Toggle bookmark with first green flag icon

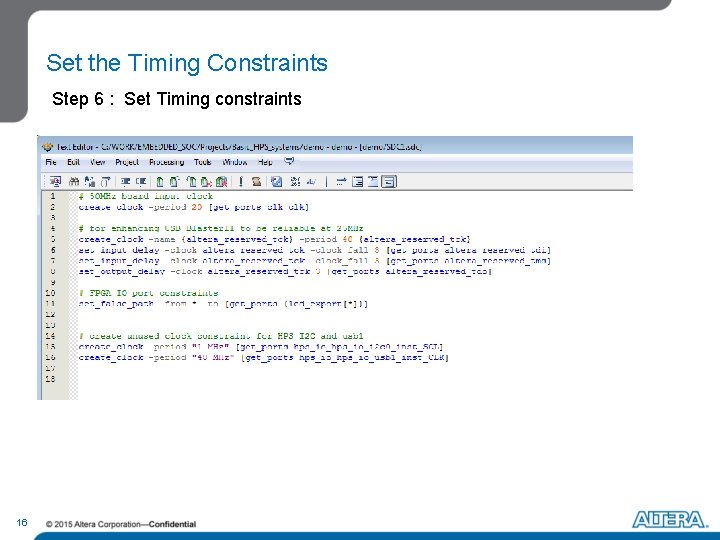[x=159, y=181]
